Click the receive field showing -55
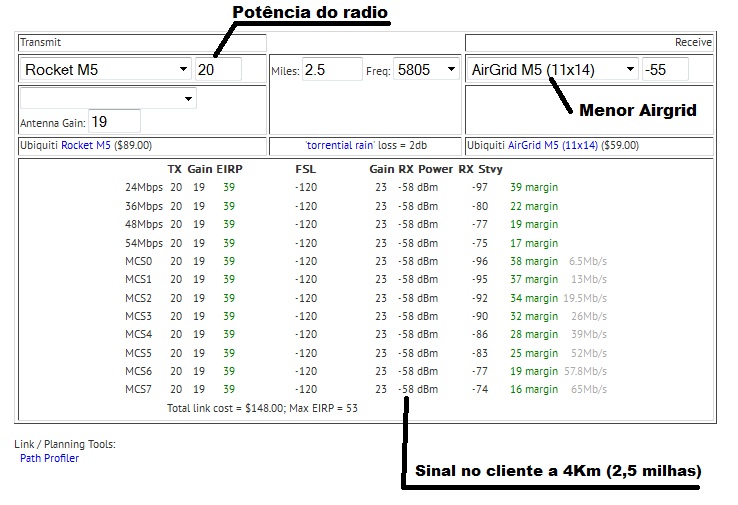738x505 pixels. coord(665,70)
